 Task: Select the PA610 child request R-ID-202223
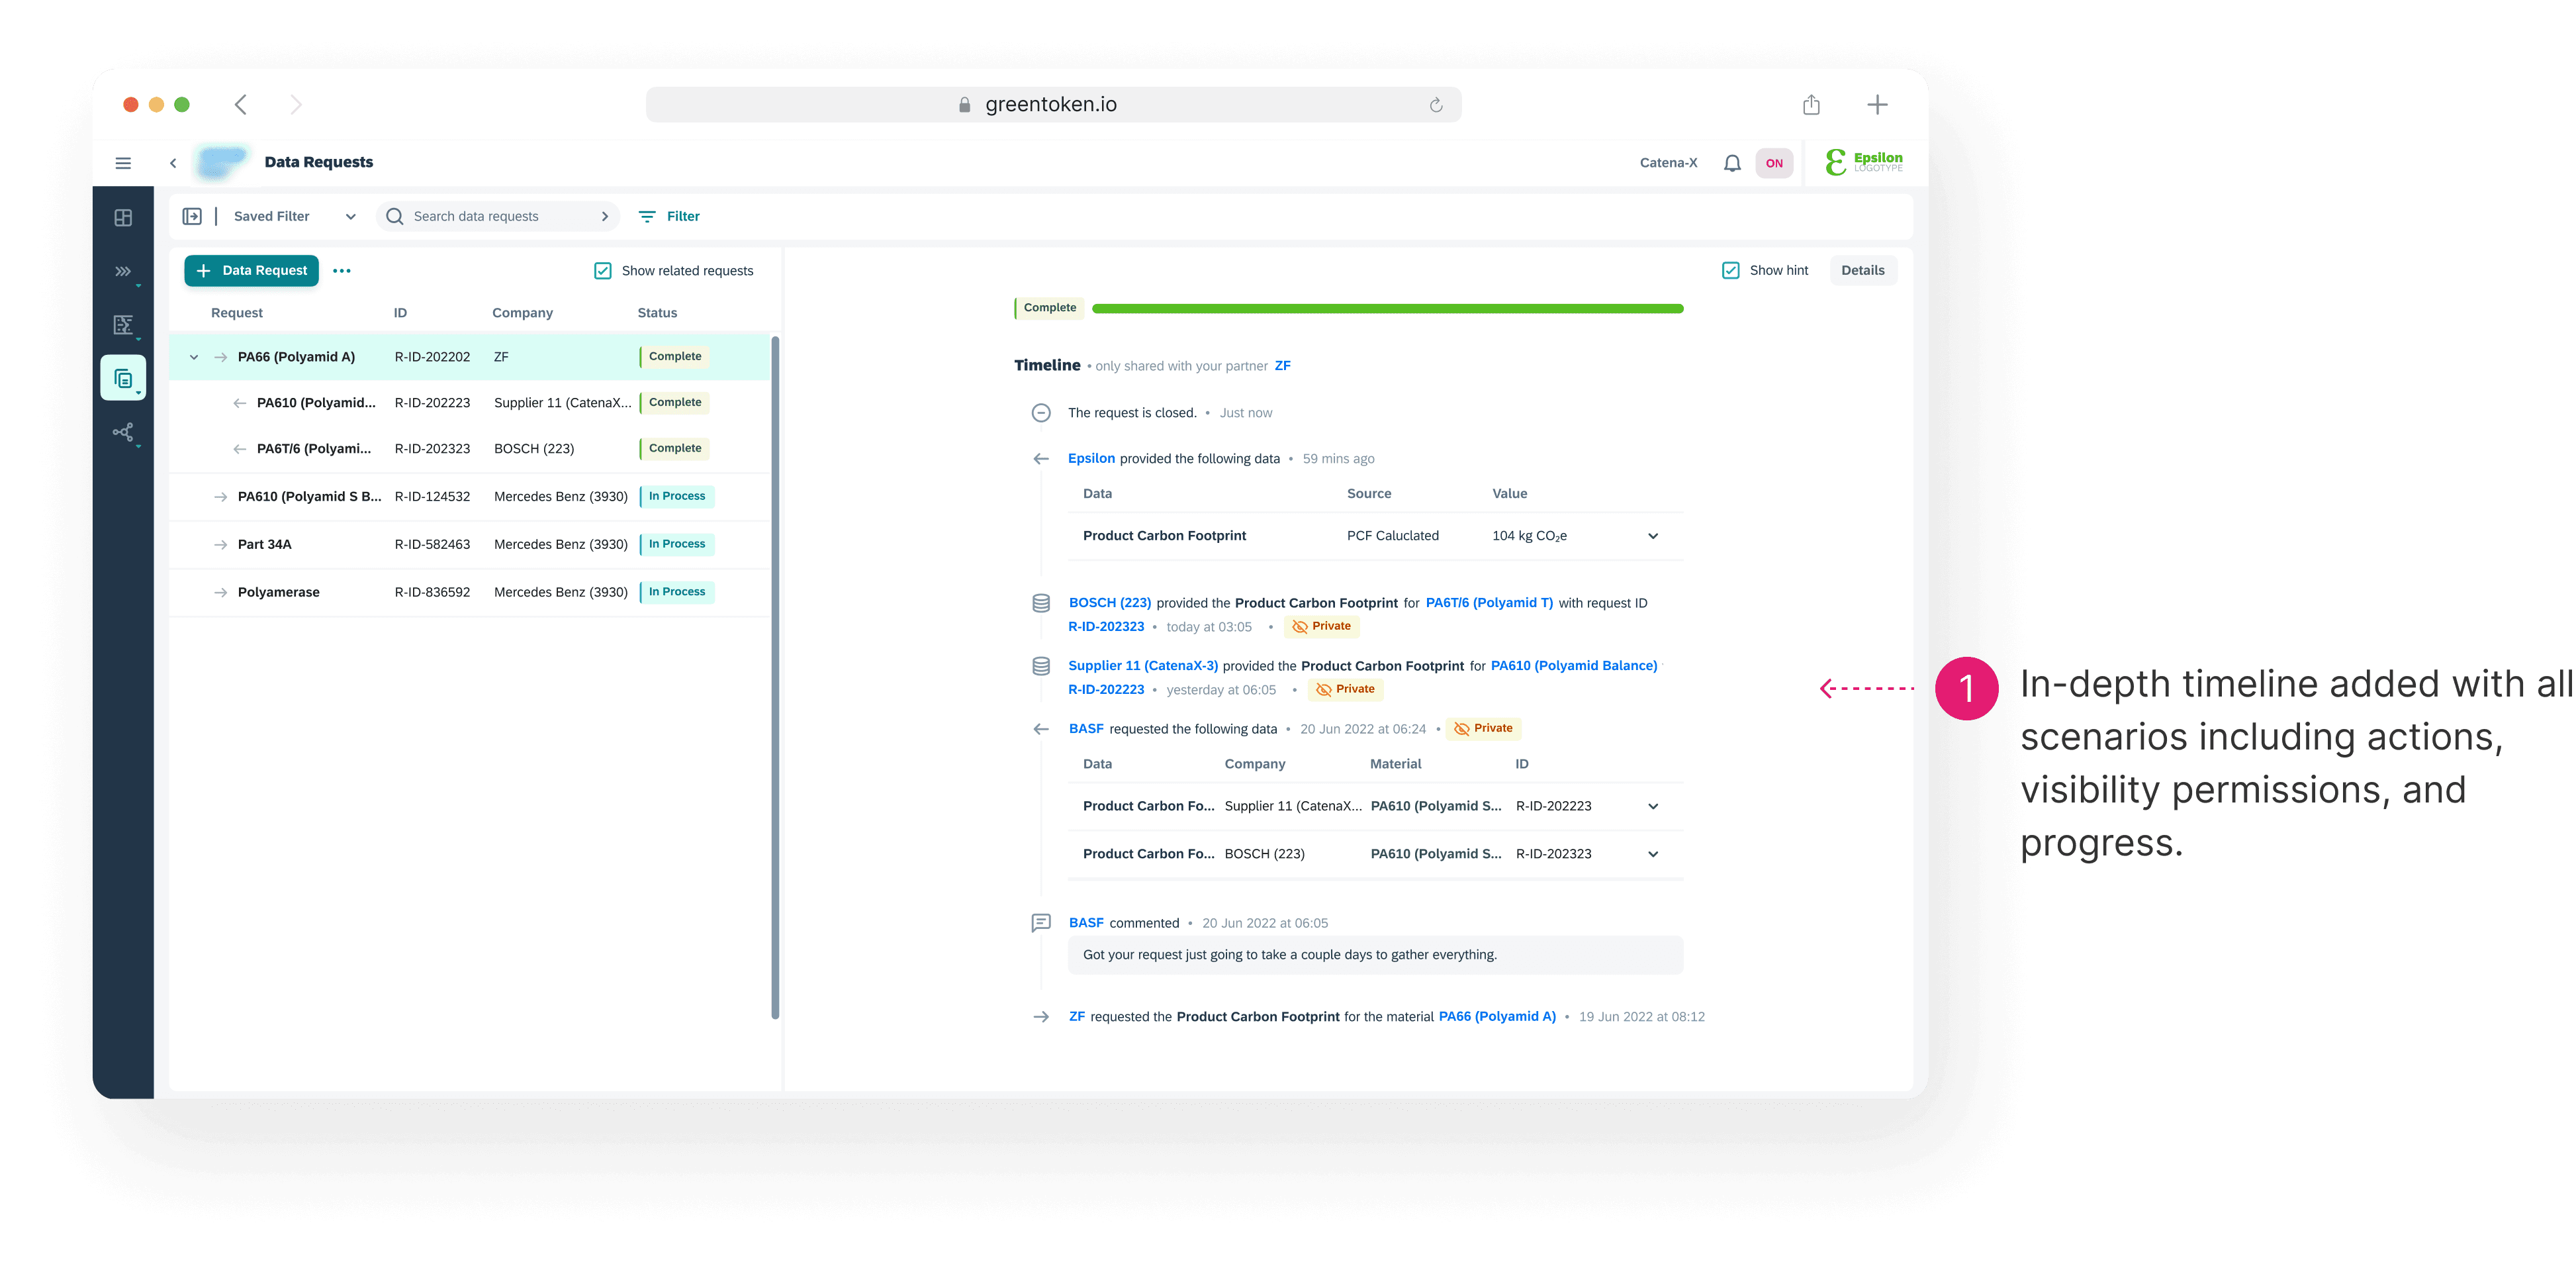pos(470,403)
